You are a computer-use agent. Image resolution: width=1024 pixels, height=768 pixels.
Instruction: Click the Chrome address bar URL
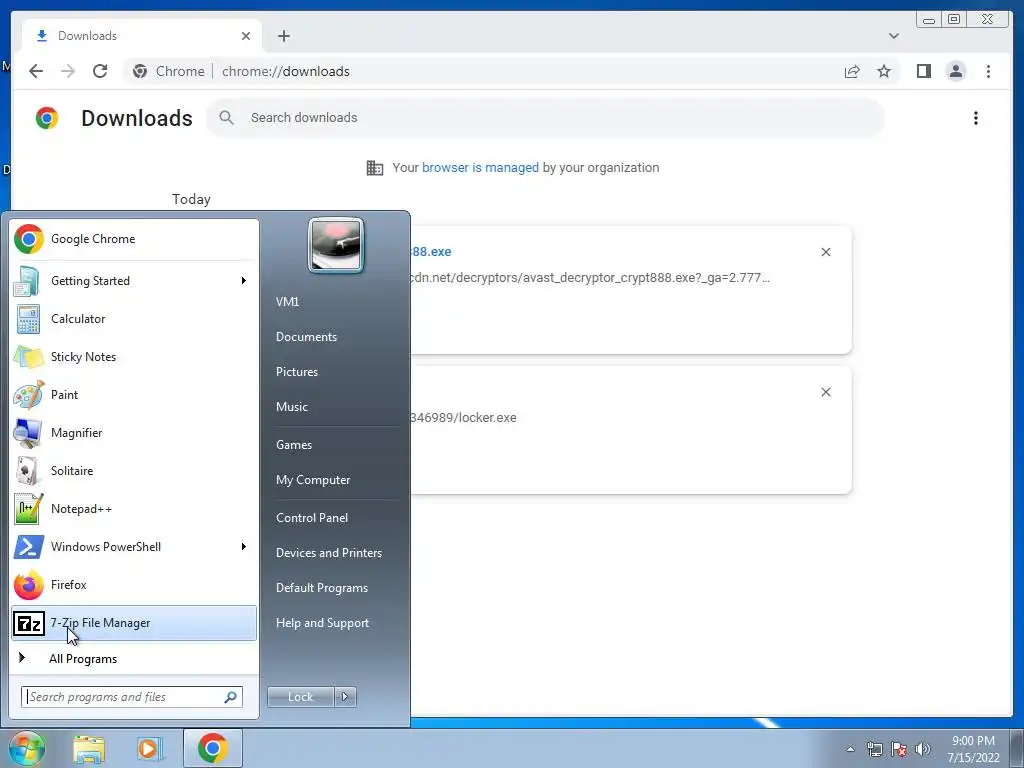tap(285, 71)
